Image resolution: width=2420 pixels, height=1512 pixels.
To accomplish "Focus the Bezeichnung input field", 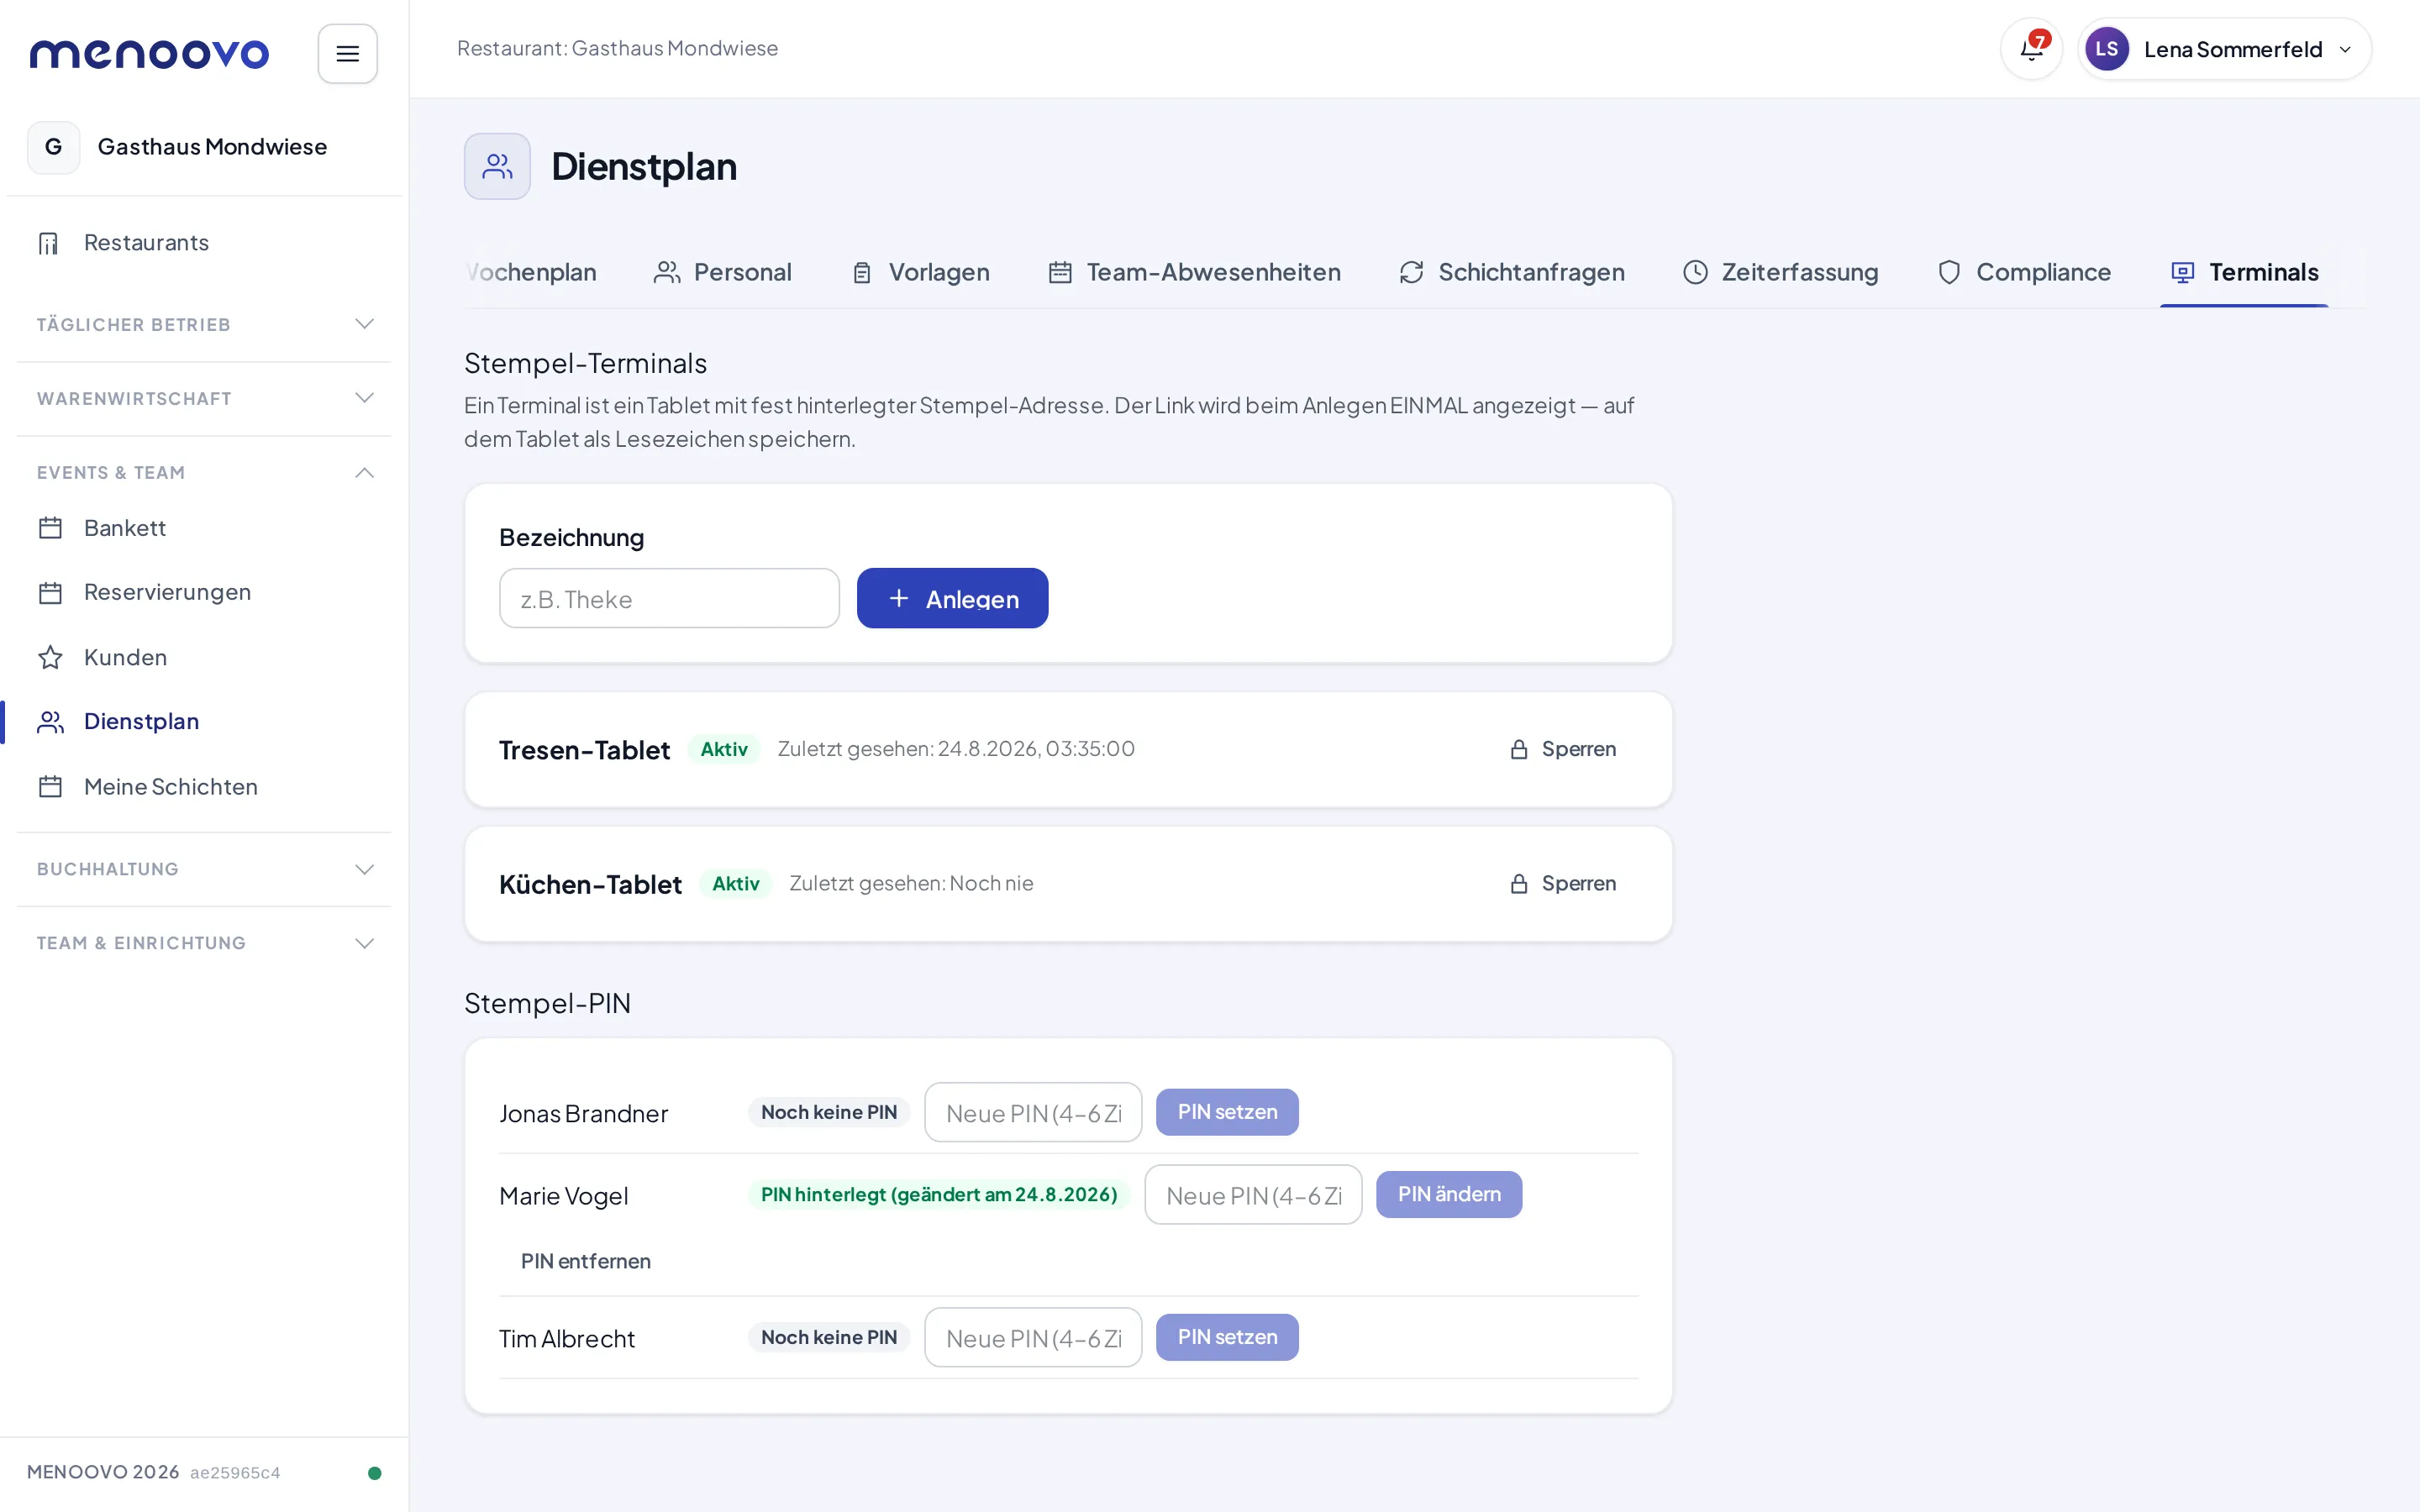I will (669, 599).
